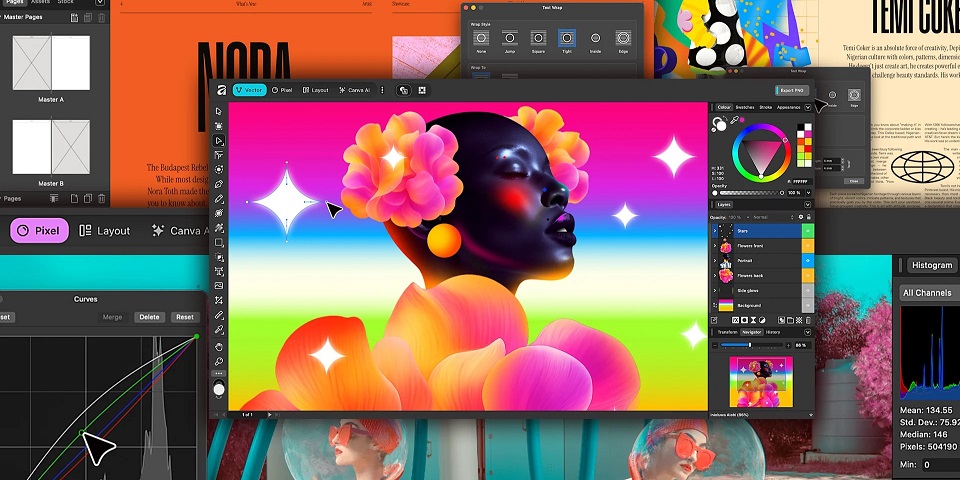The height and width of the screenshot is (480, 960).
Task: Select the Pen tool
Action: 219,184
